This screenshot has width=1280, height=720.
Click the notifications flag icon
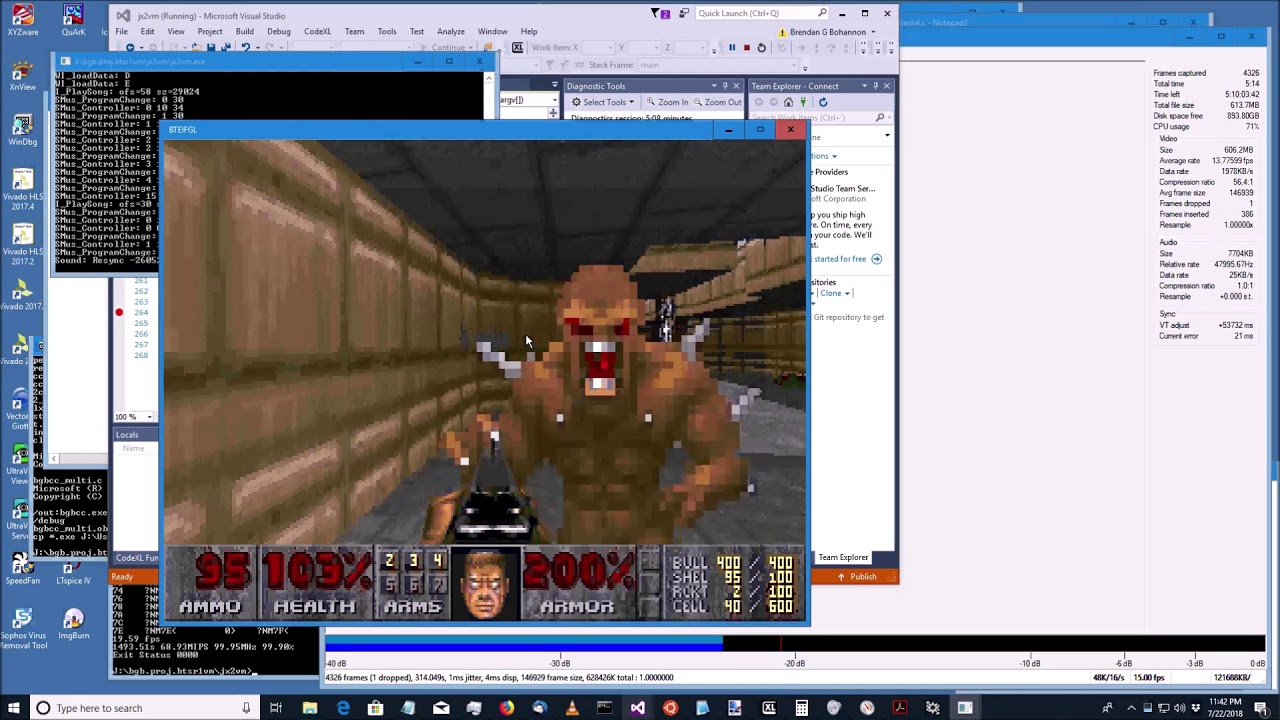pyautogui.click(x=657, y=13)
